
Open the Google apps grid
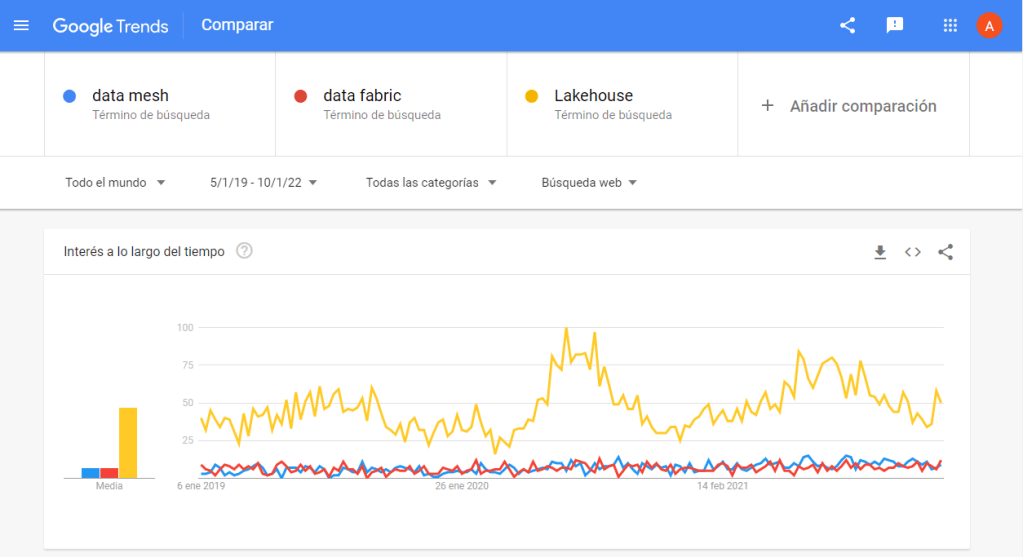point(950,25)
